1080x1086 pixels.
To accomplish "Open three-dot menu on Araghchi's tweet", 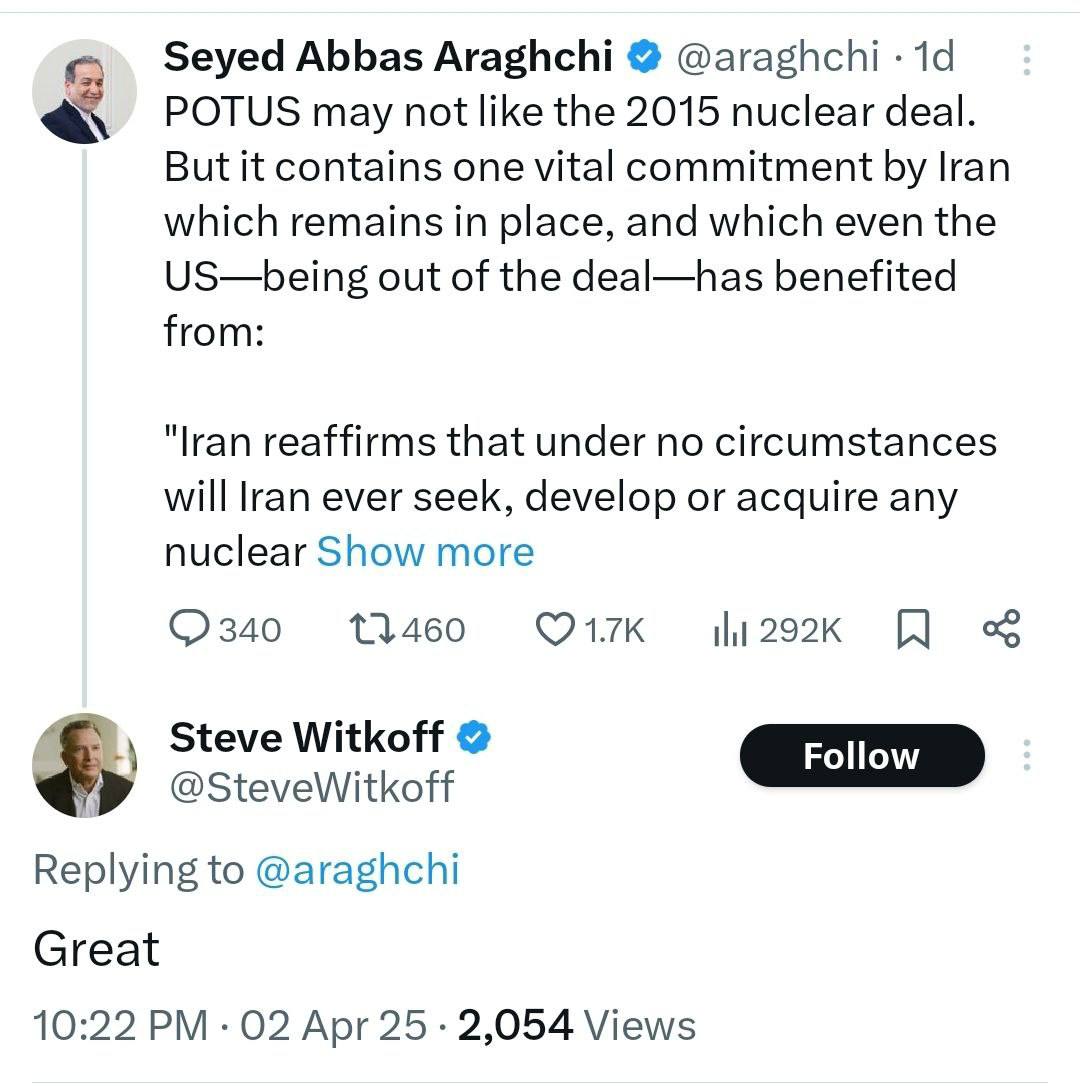I will coord(1026,60).
